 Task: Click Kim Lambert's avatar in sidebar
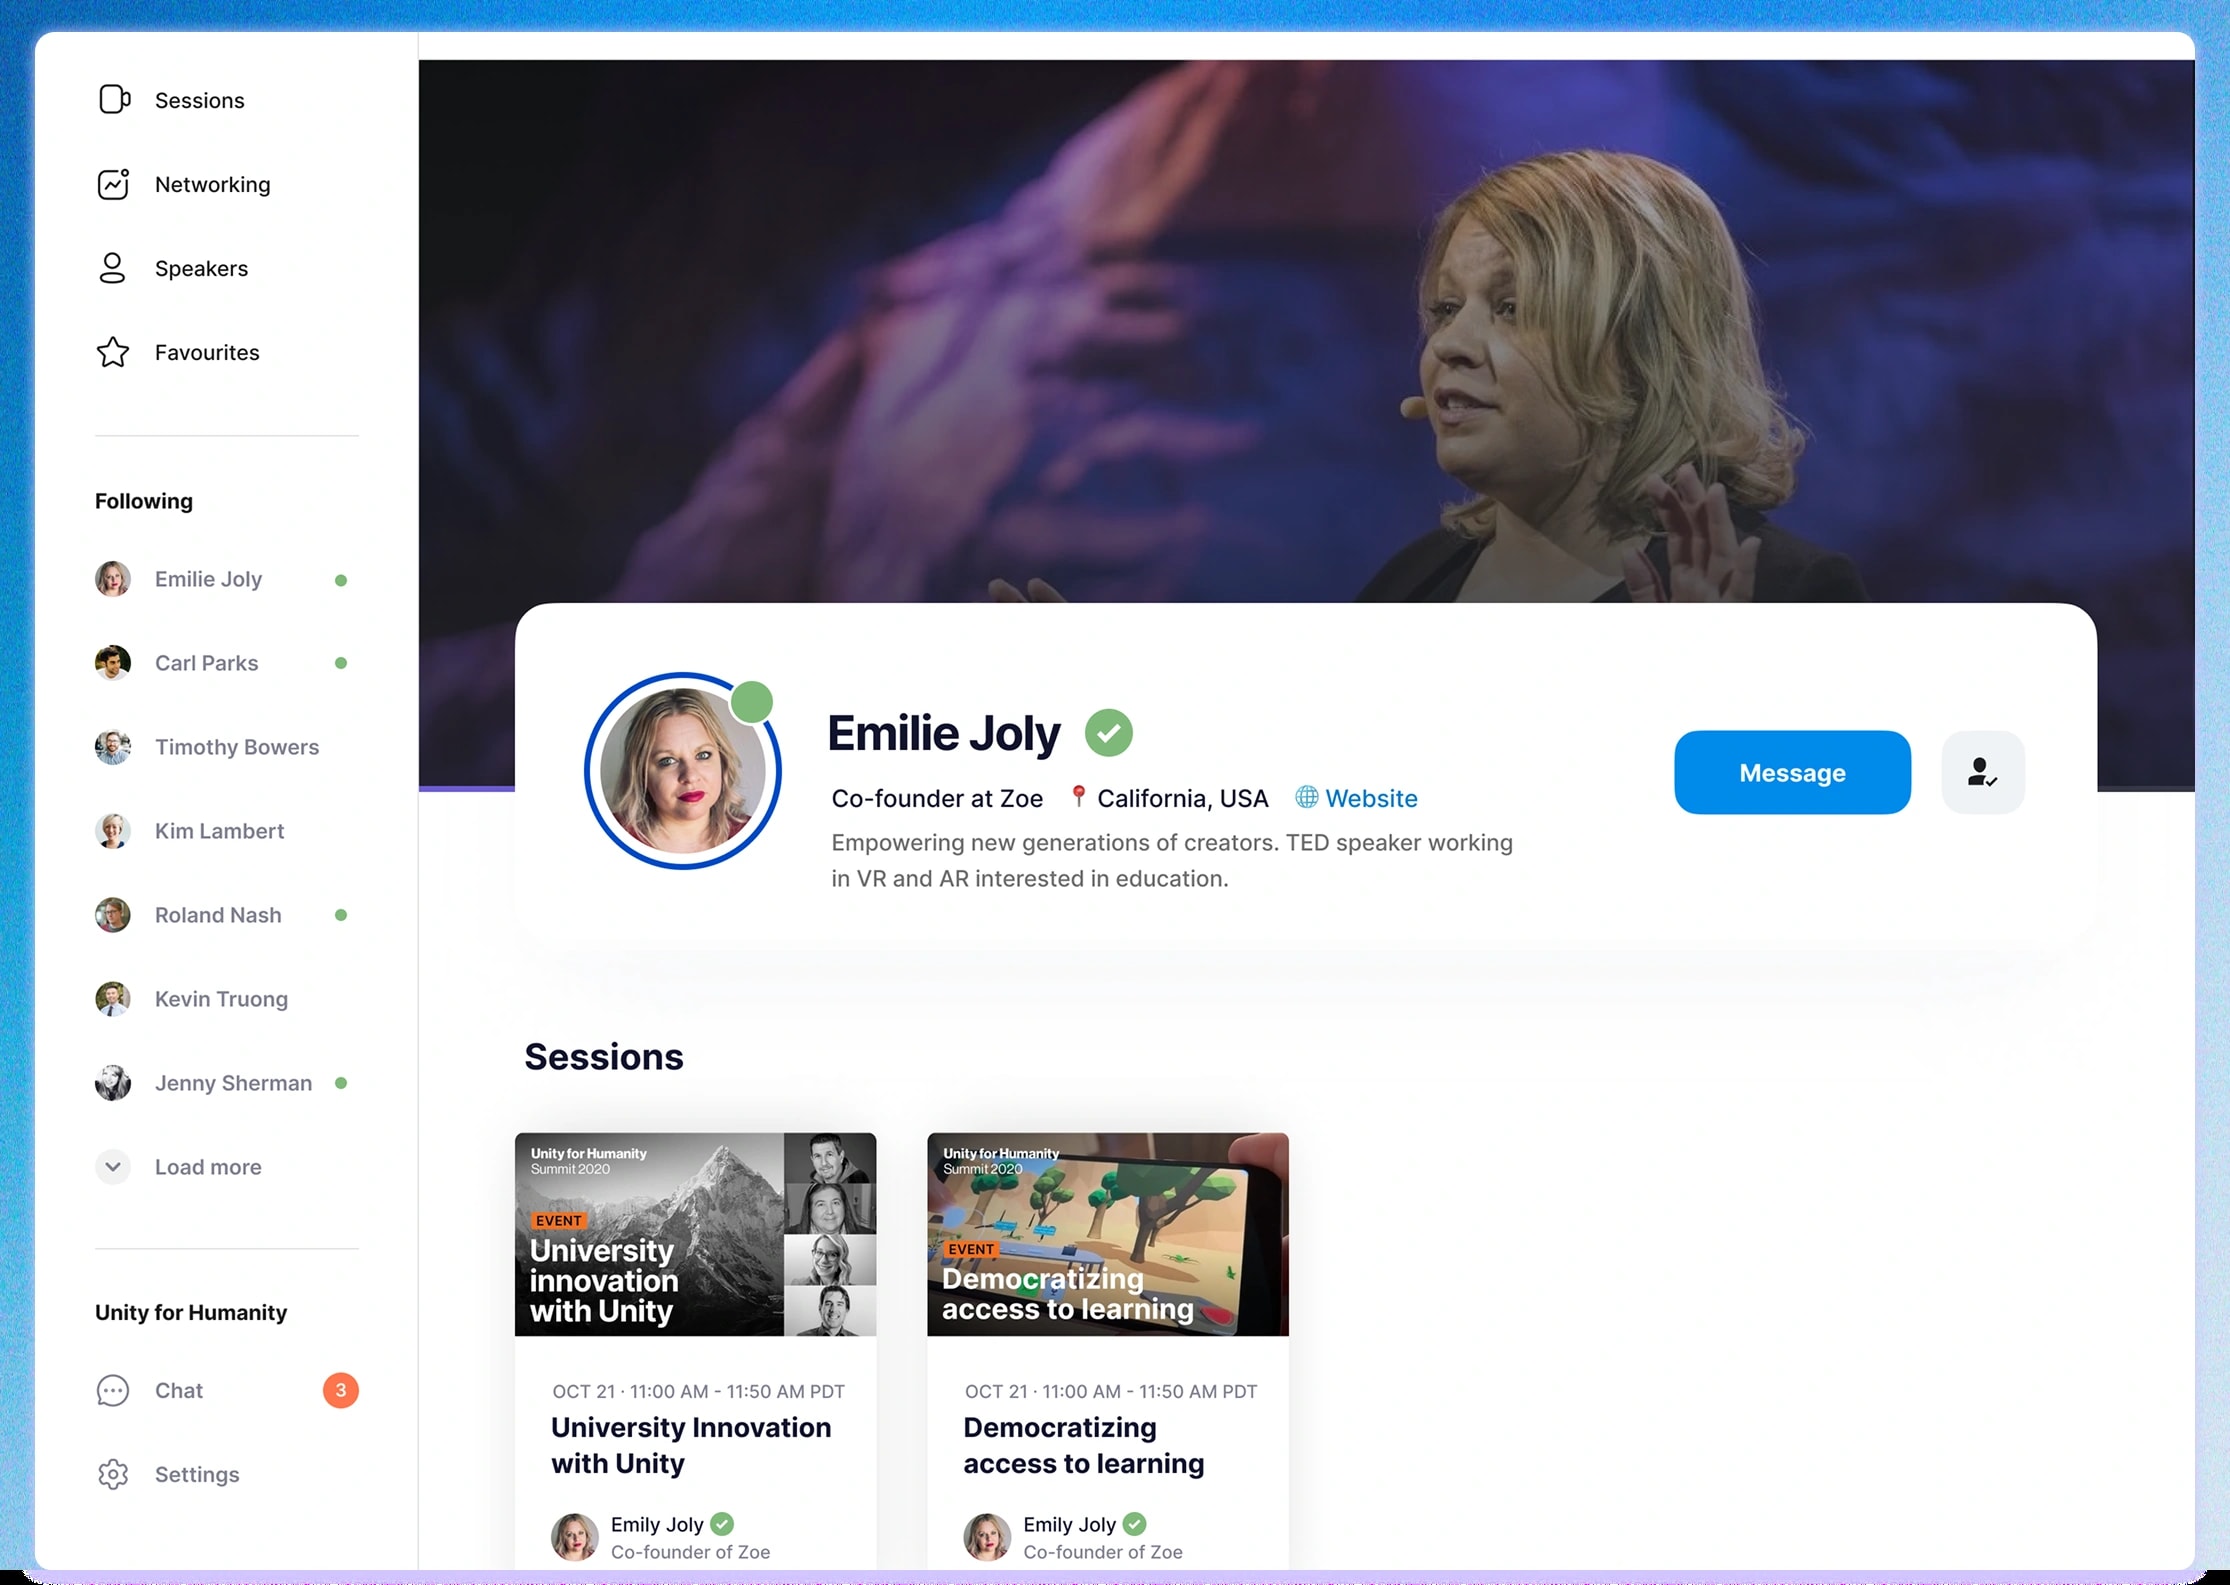pos(113,831)
